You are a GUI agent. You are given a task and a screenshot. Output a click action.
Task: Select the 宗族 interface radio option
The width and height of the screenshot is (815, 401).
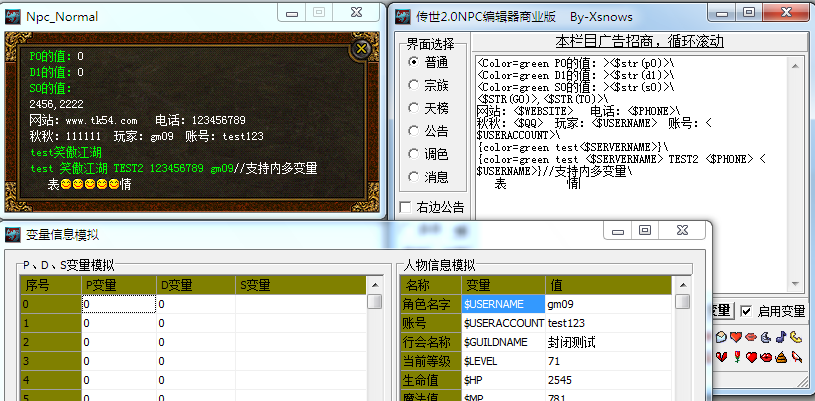pyautogui.click(x=414, y=84)
